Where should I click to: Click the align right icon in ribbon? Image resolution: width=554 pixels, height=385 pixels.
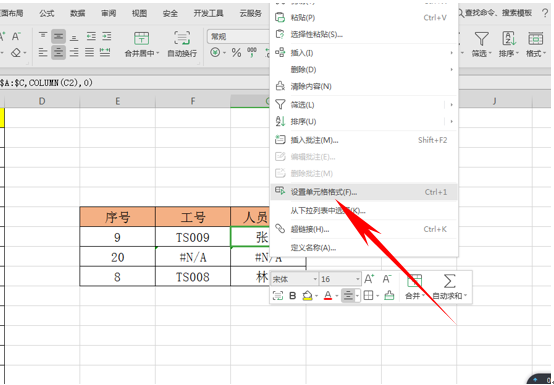pos(74,53)
